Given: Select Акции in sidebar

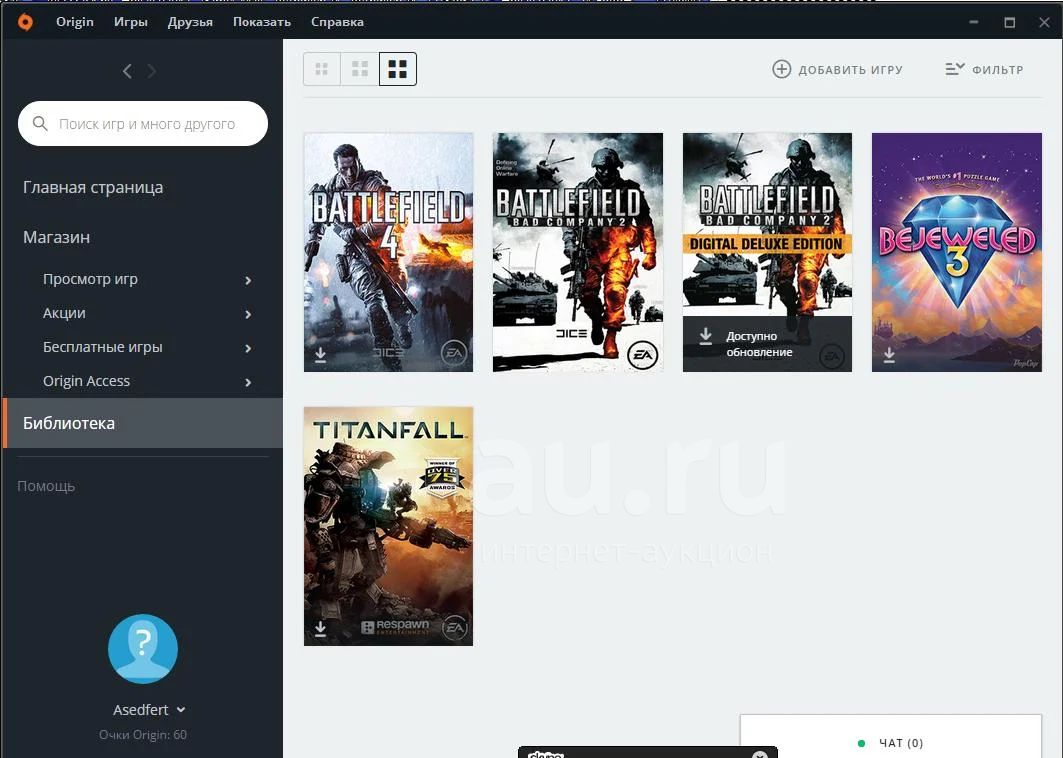Looking at the screenshot, I should tap(64, 313).
